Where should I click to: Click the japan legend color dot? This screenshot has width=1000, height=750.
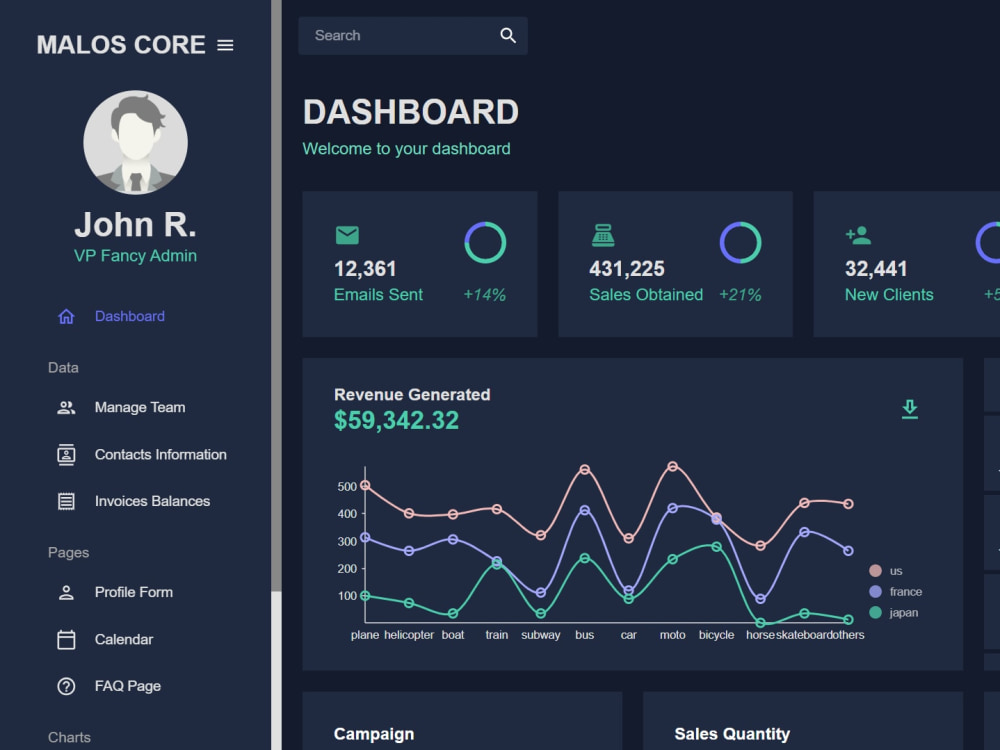point(875,613)
